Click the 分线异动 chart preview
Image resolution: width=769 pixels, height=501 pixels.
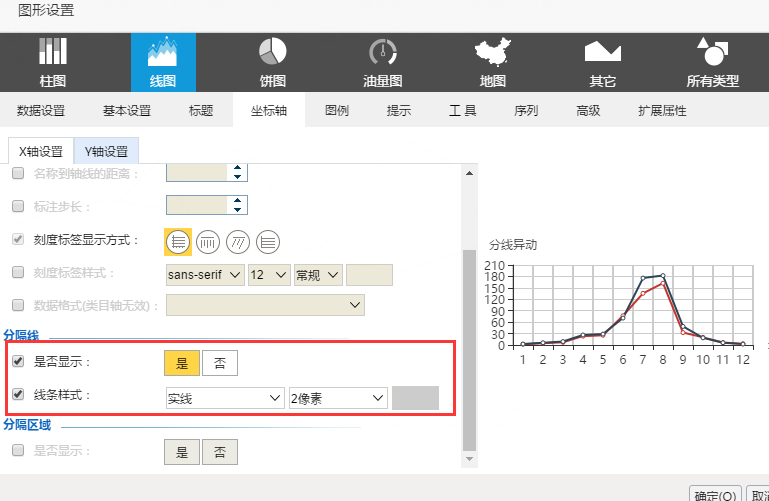pyautogui.click(x=620, y=302)
